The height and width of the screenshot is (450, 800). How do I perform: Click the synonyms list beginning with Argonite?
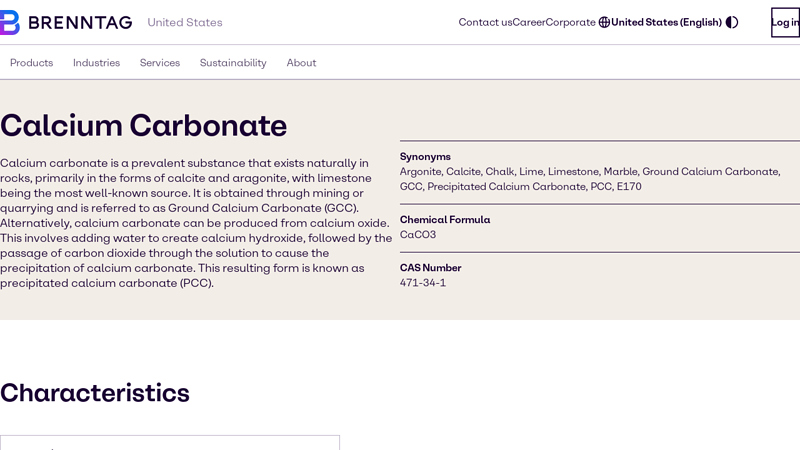590,179
